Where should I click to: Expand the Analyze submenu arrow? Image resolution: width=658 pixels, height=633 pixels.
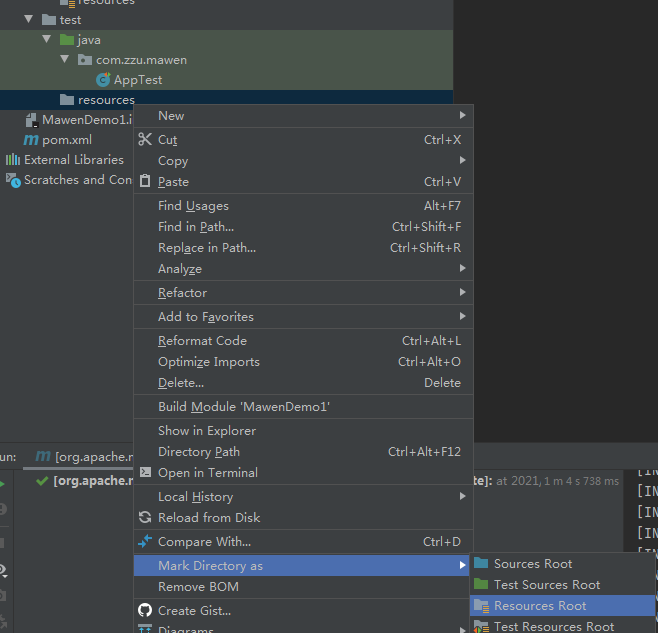coord(462,268)
